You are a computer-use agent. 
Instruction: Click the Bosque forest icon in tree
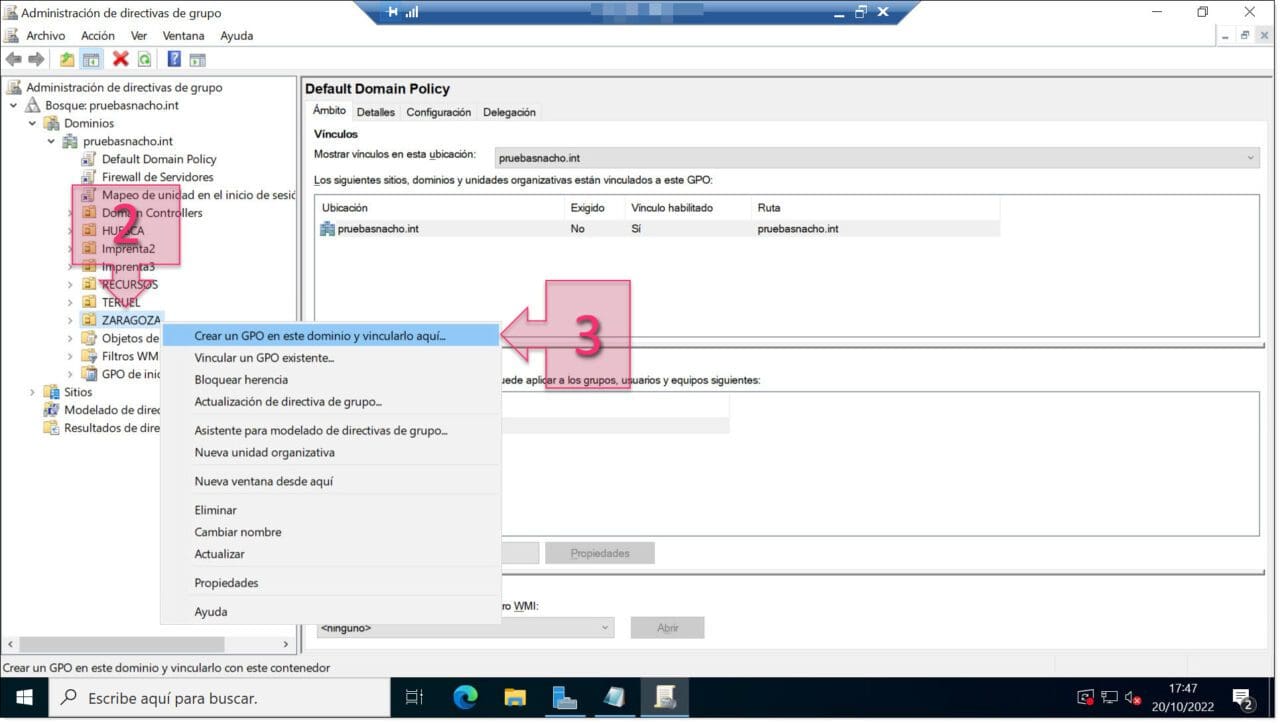point(33,105)
